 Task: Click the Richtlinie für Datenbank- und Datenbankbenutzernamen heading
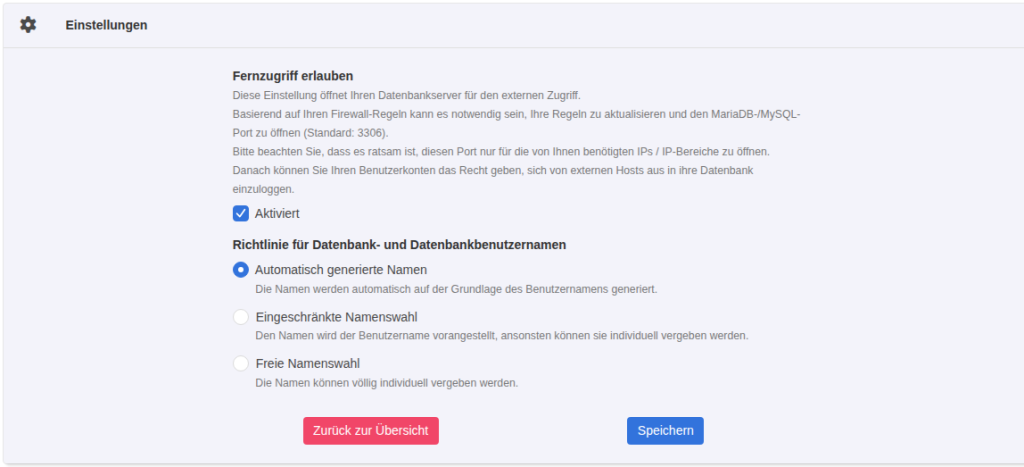click(x=399, y=245)
